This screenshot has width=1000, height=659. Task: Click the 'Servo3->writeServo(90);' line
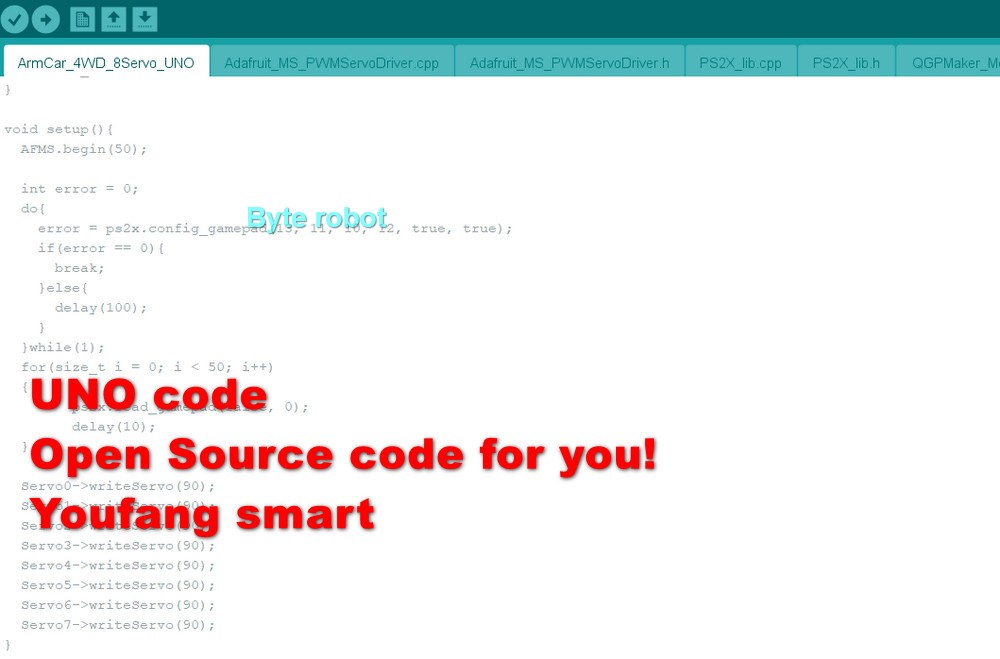coord(118,545)
